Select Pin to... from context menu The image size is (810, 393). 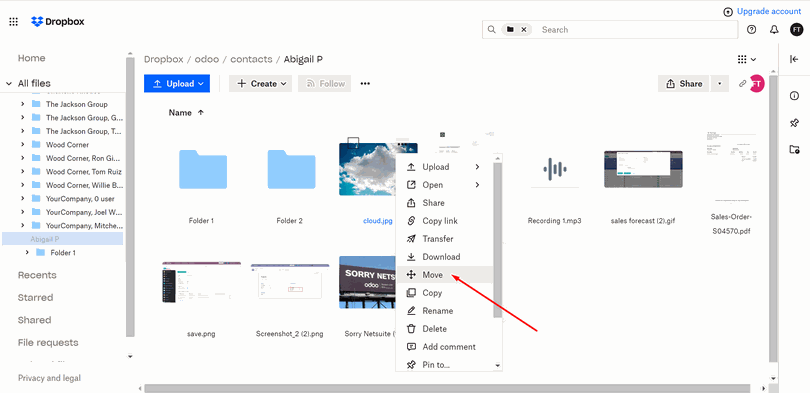pyautogui.click(x=444, y=365)
